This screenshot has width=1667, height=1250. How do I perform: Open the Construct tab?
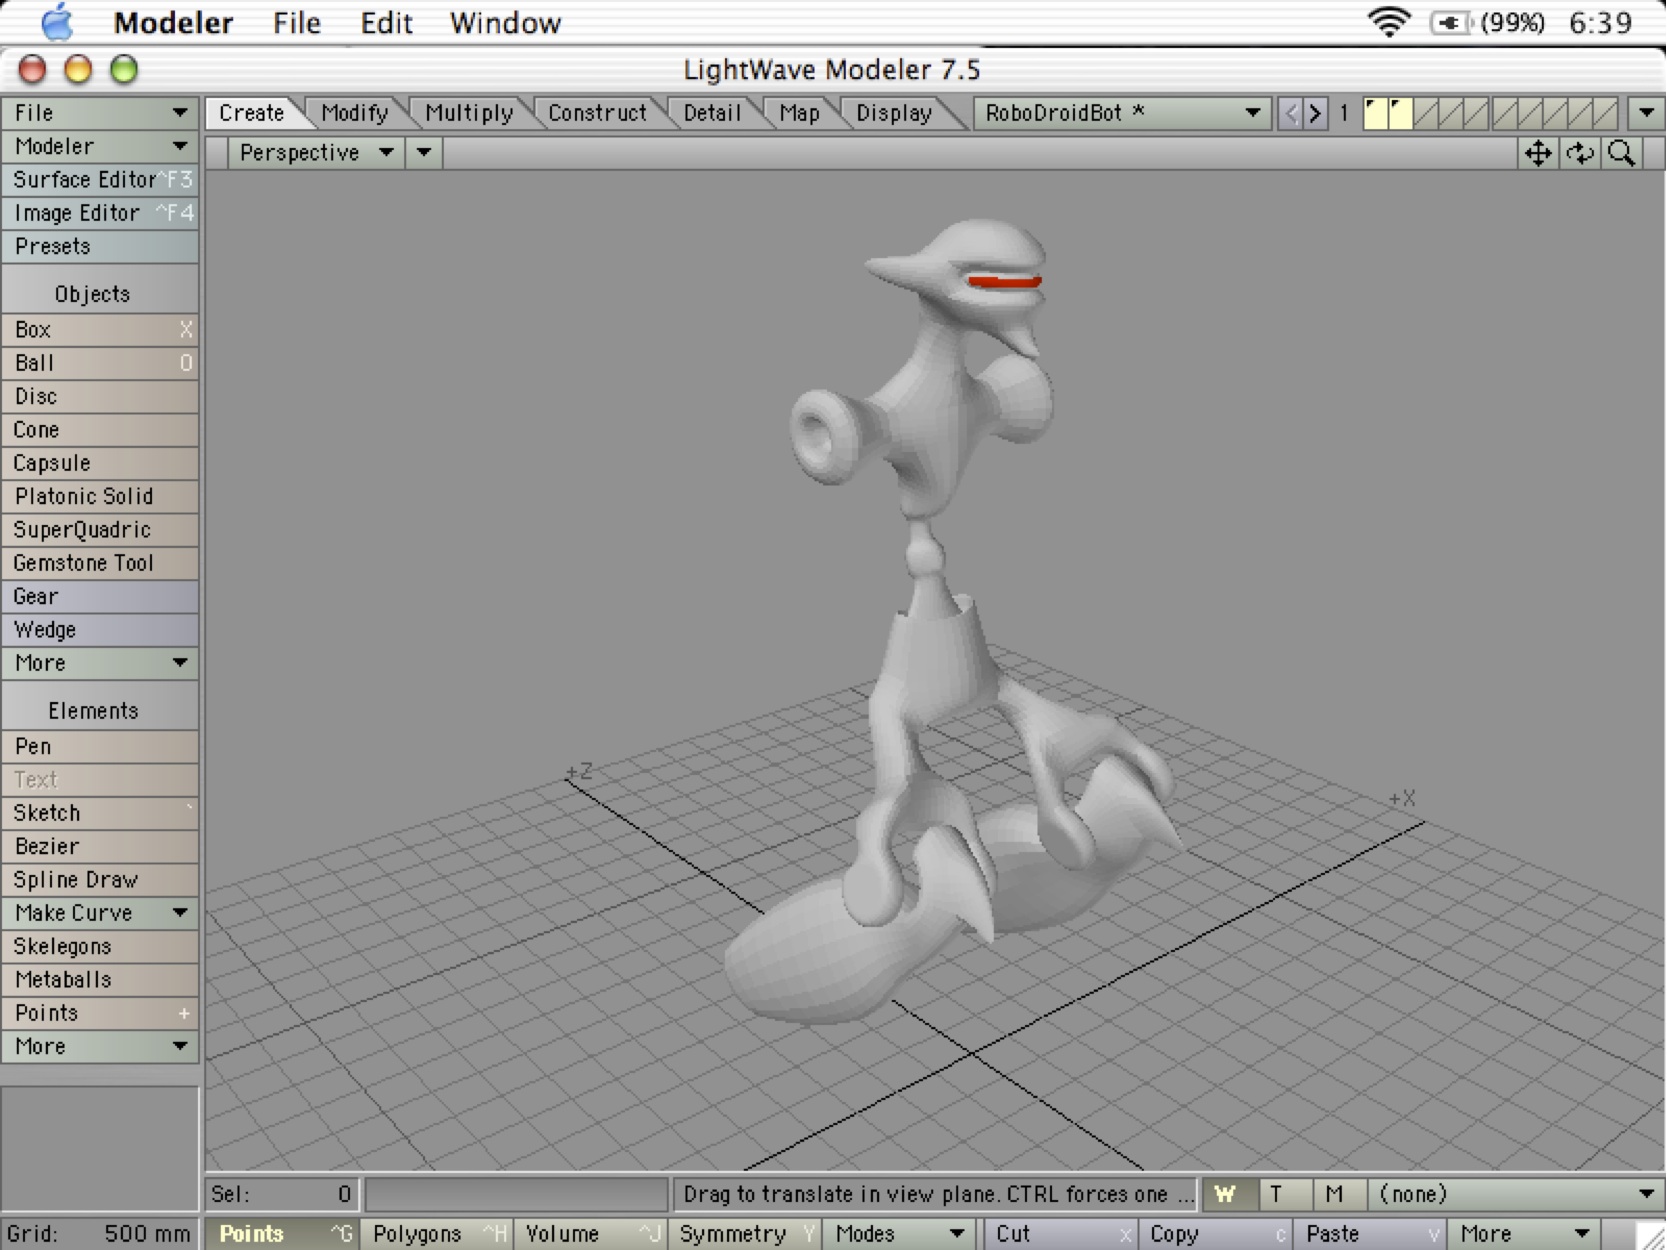tap(596, 113)
